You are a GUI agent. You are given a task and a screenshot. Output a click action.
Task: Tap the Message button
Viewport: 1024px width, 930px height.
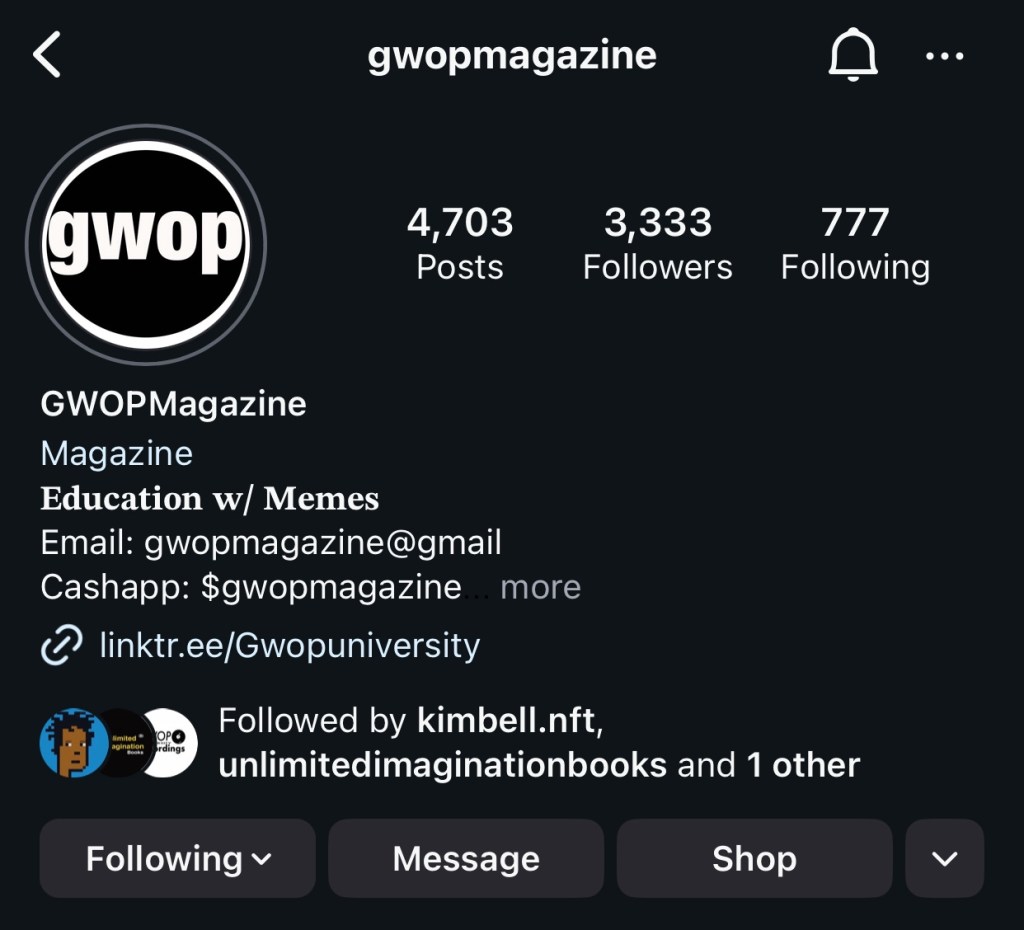click(466, 858)
